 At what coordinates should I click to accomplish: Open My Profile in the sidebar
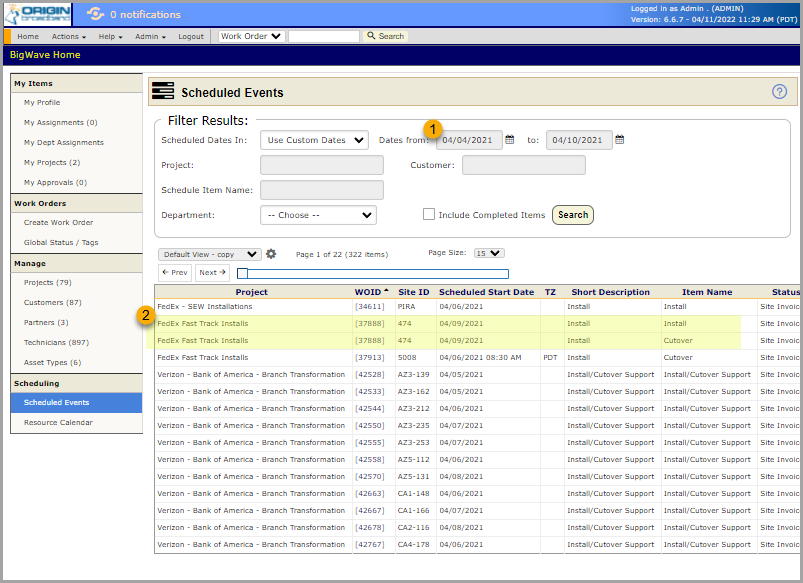(42, 102)
